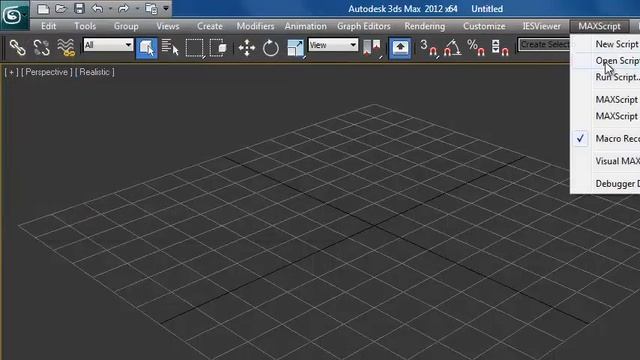Click the Realistic shading label
This screenshot has height=360, width=640.
coord(95,72)
